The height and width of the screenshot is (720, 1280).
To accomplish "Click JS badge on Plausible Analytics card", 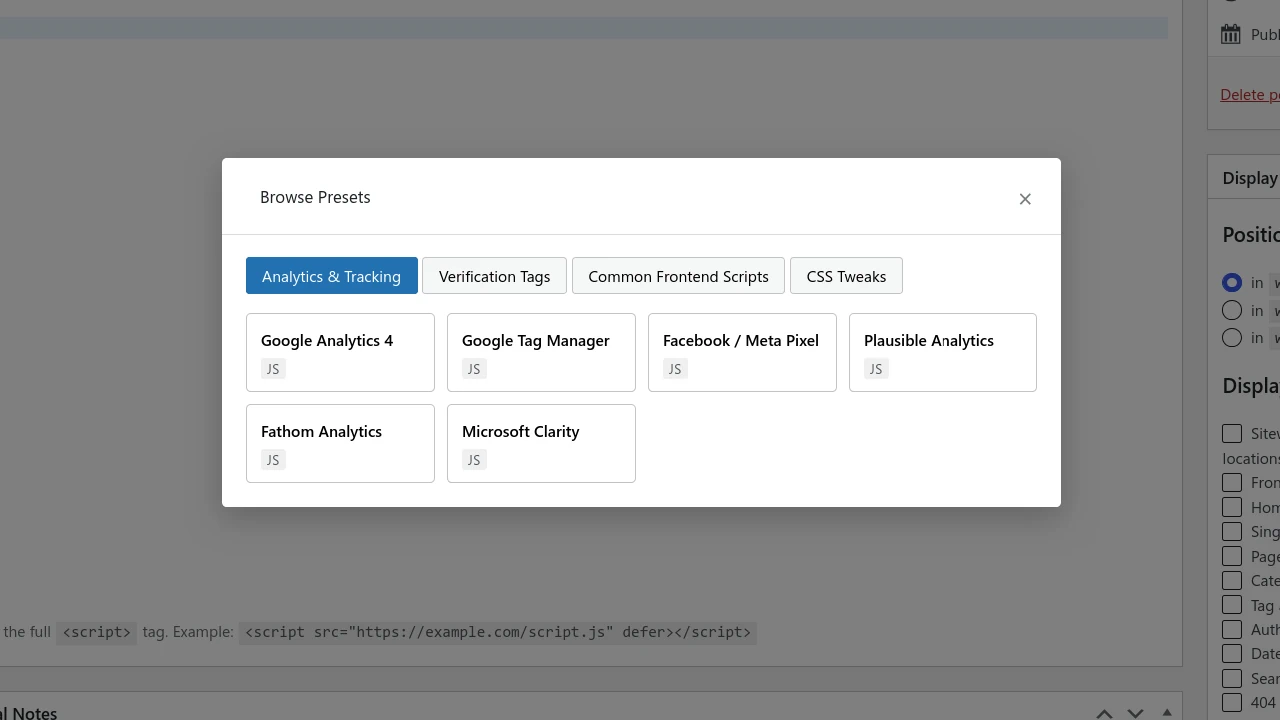I will click(x=876, y=369).
